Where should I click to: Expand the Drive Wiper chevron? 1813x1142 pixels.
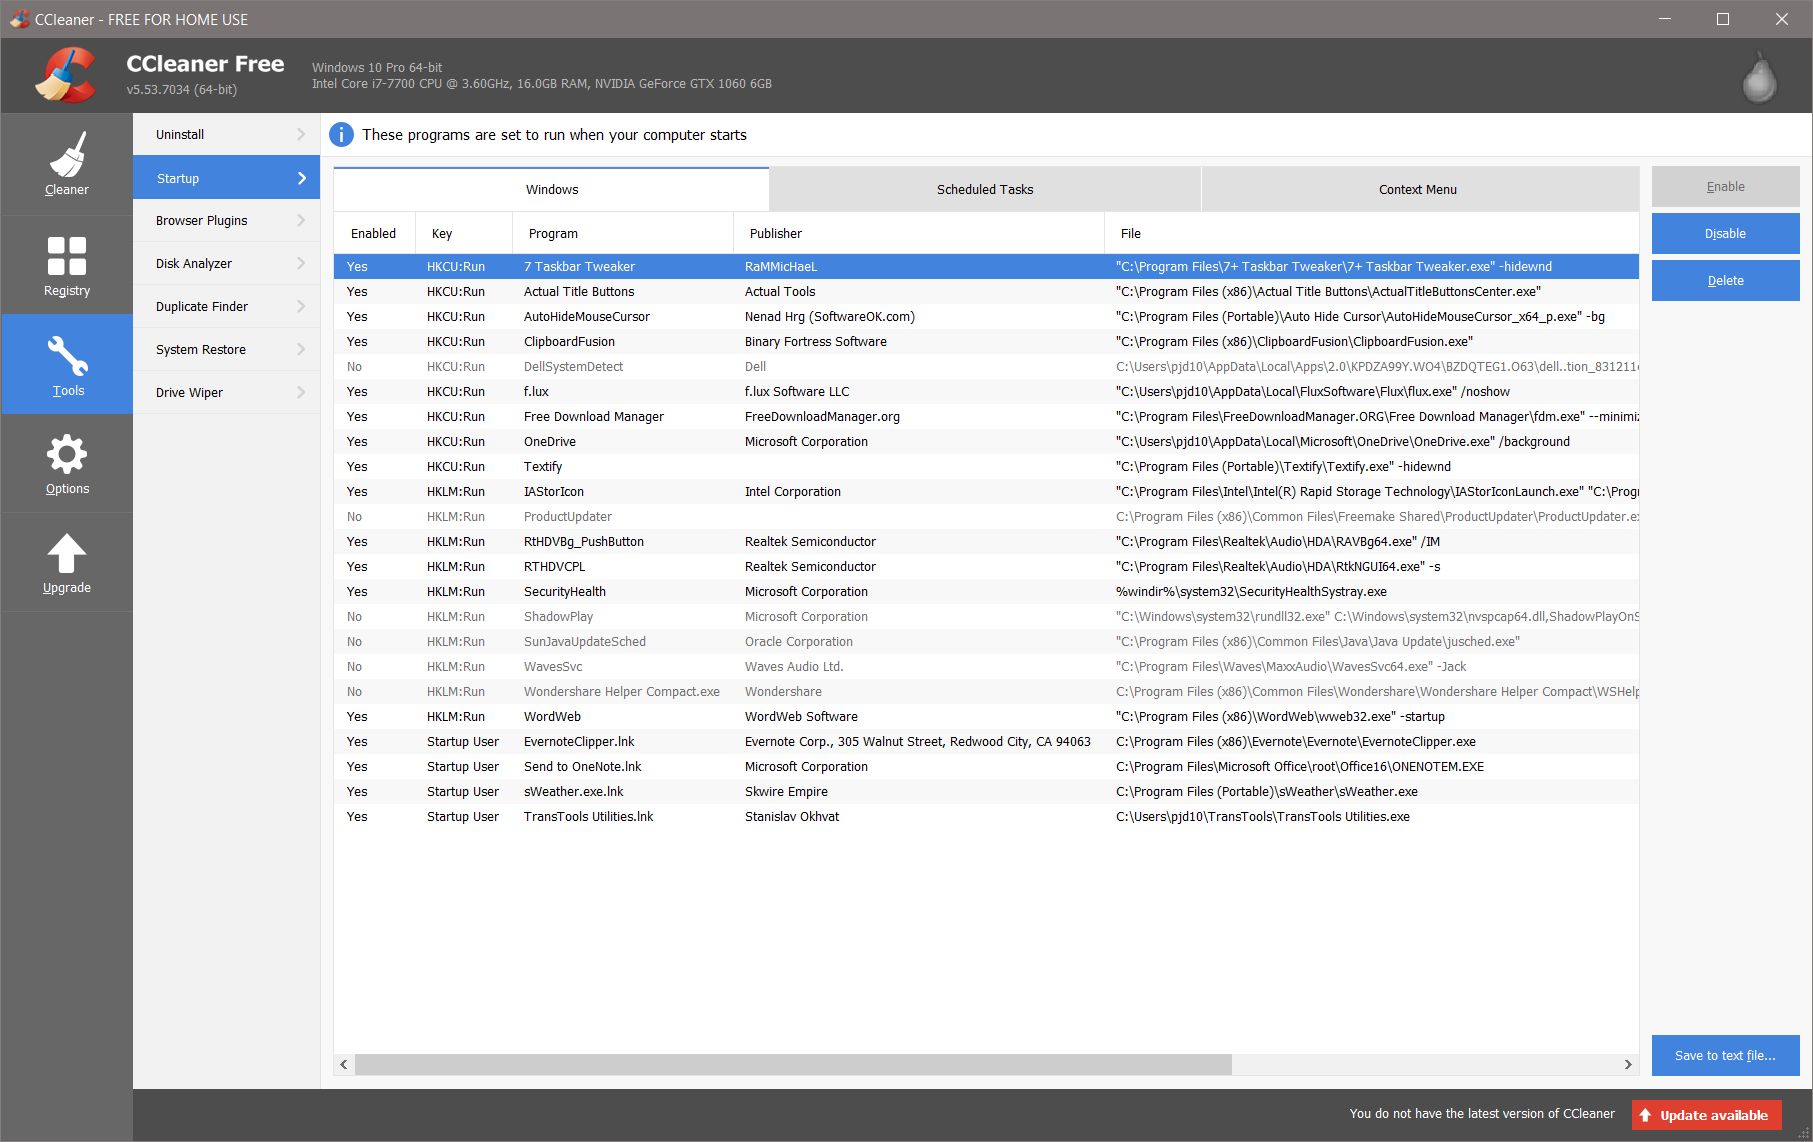click(x=301, y=392)
